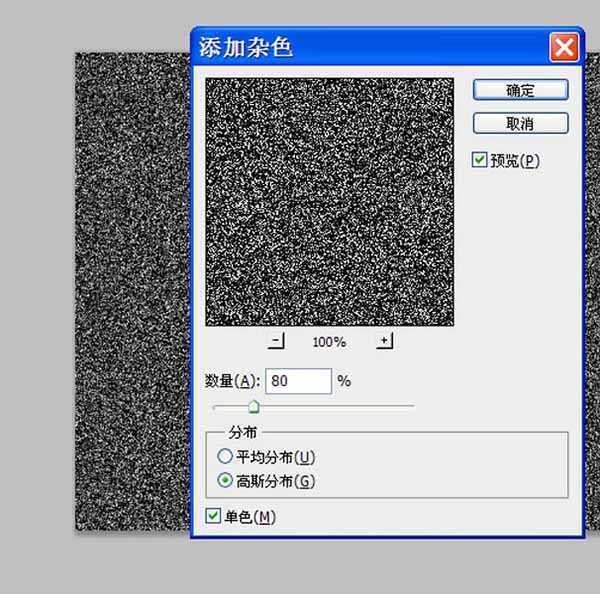Close the 添加杂色 dialog with the X

564,46
